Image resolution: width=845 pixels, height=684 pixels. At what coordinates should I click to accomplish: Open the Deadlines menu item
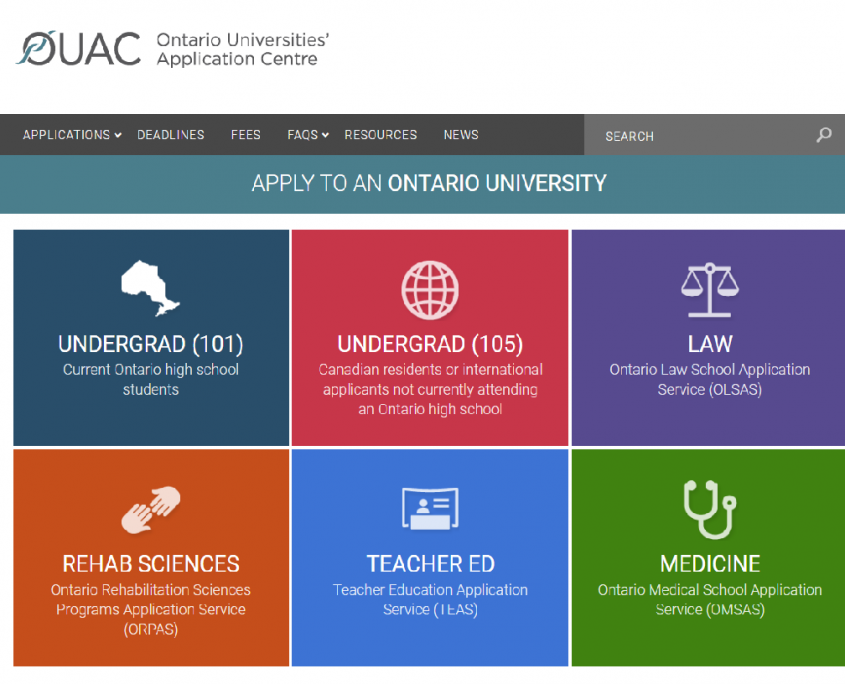[171, 135]
